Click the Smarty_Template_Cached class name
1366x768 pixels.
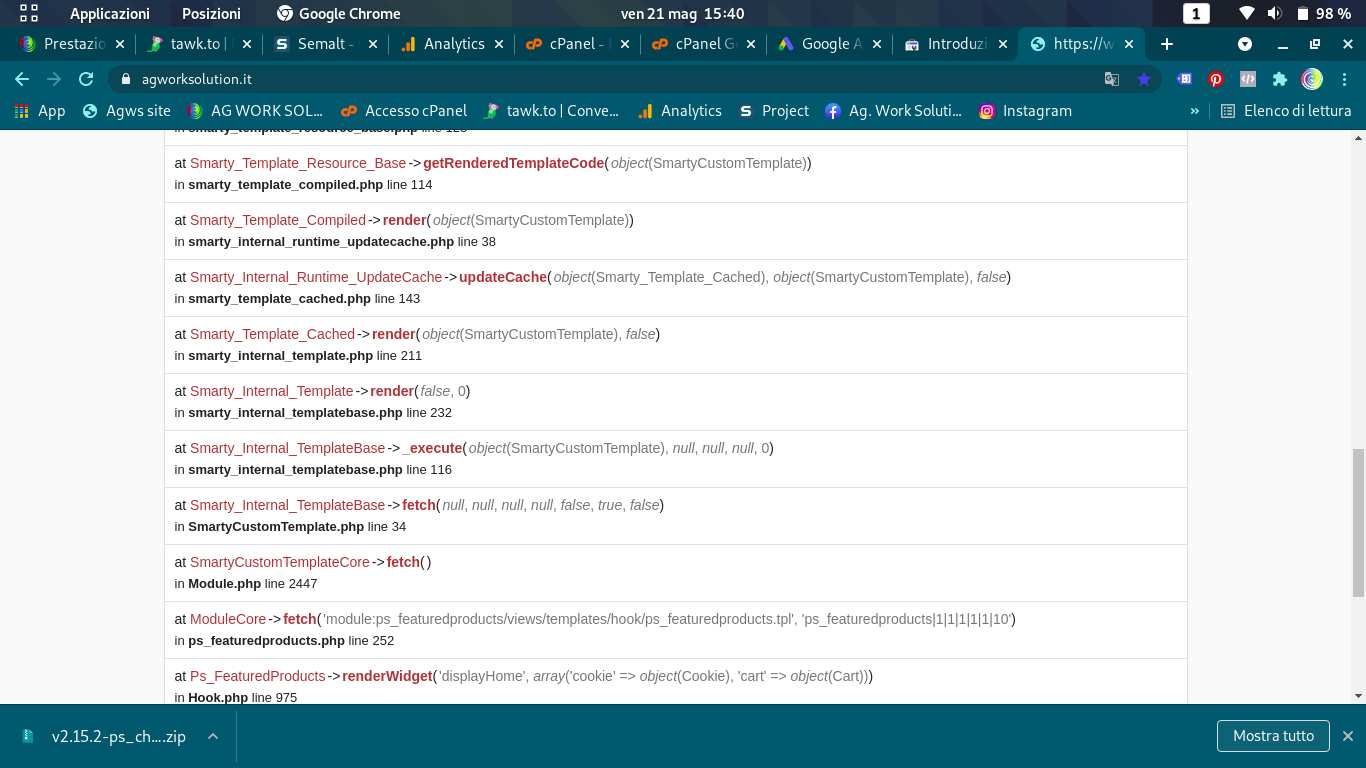tap(272, 334)
